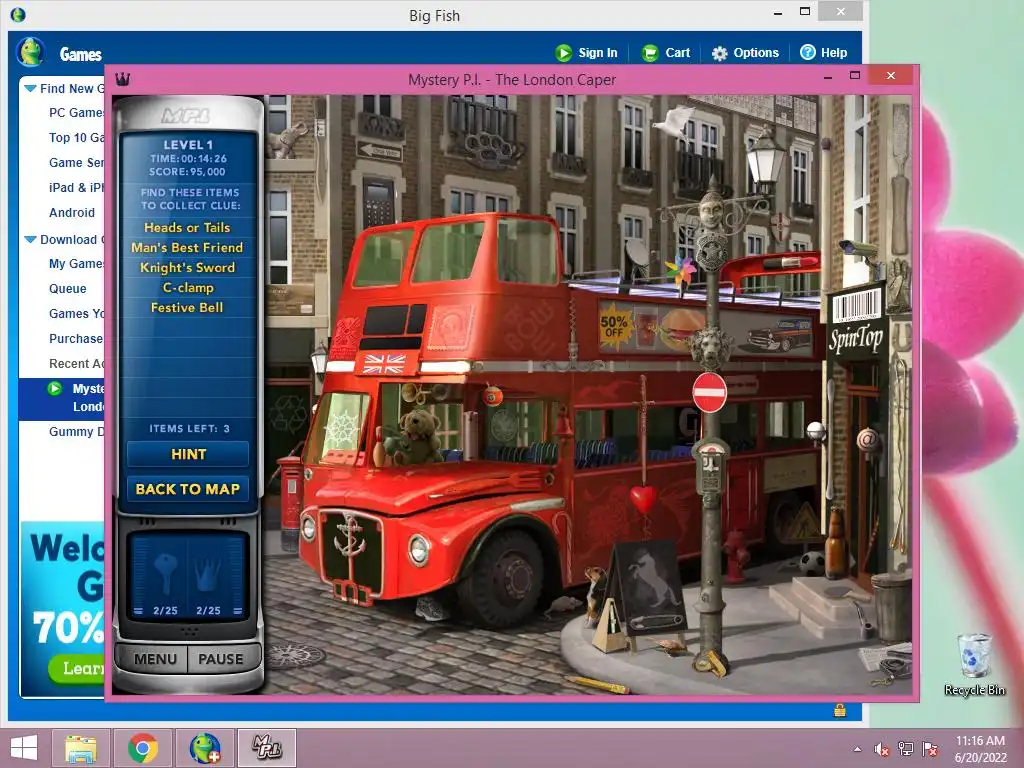Click the brown bottle by the steps
Image resolution: width=1024 pixels, height=768 pixels.
click(835, 544)
